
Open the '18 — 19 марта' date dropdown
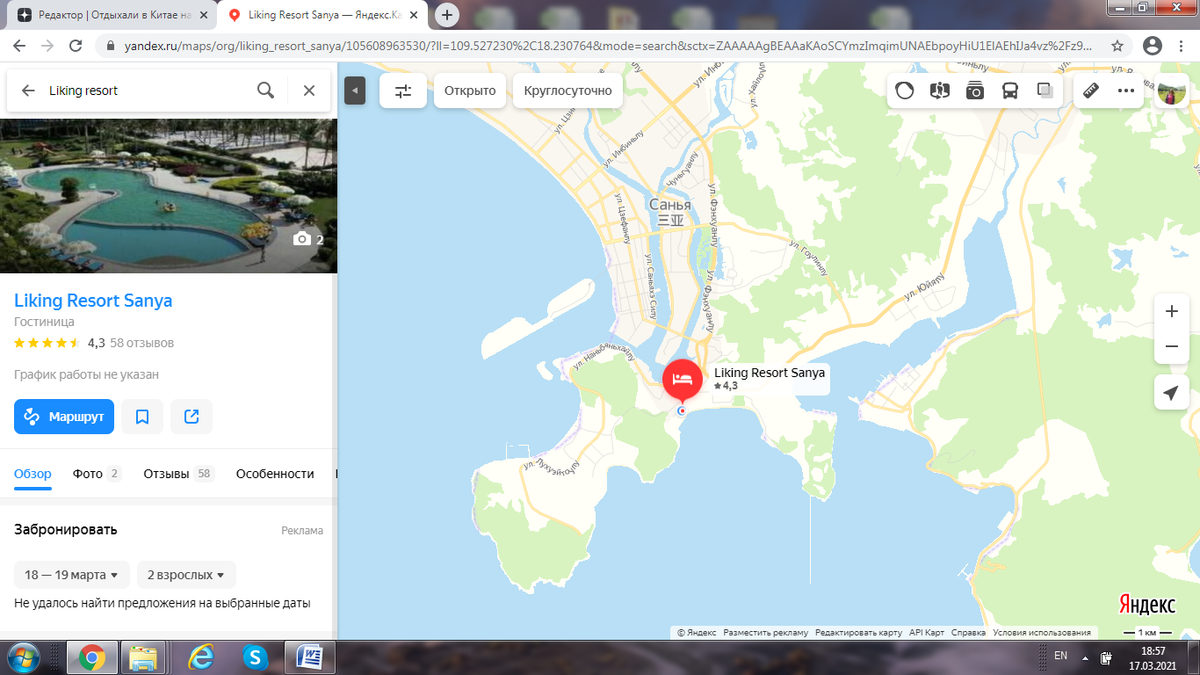point(71,575)
